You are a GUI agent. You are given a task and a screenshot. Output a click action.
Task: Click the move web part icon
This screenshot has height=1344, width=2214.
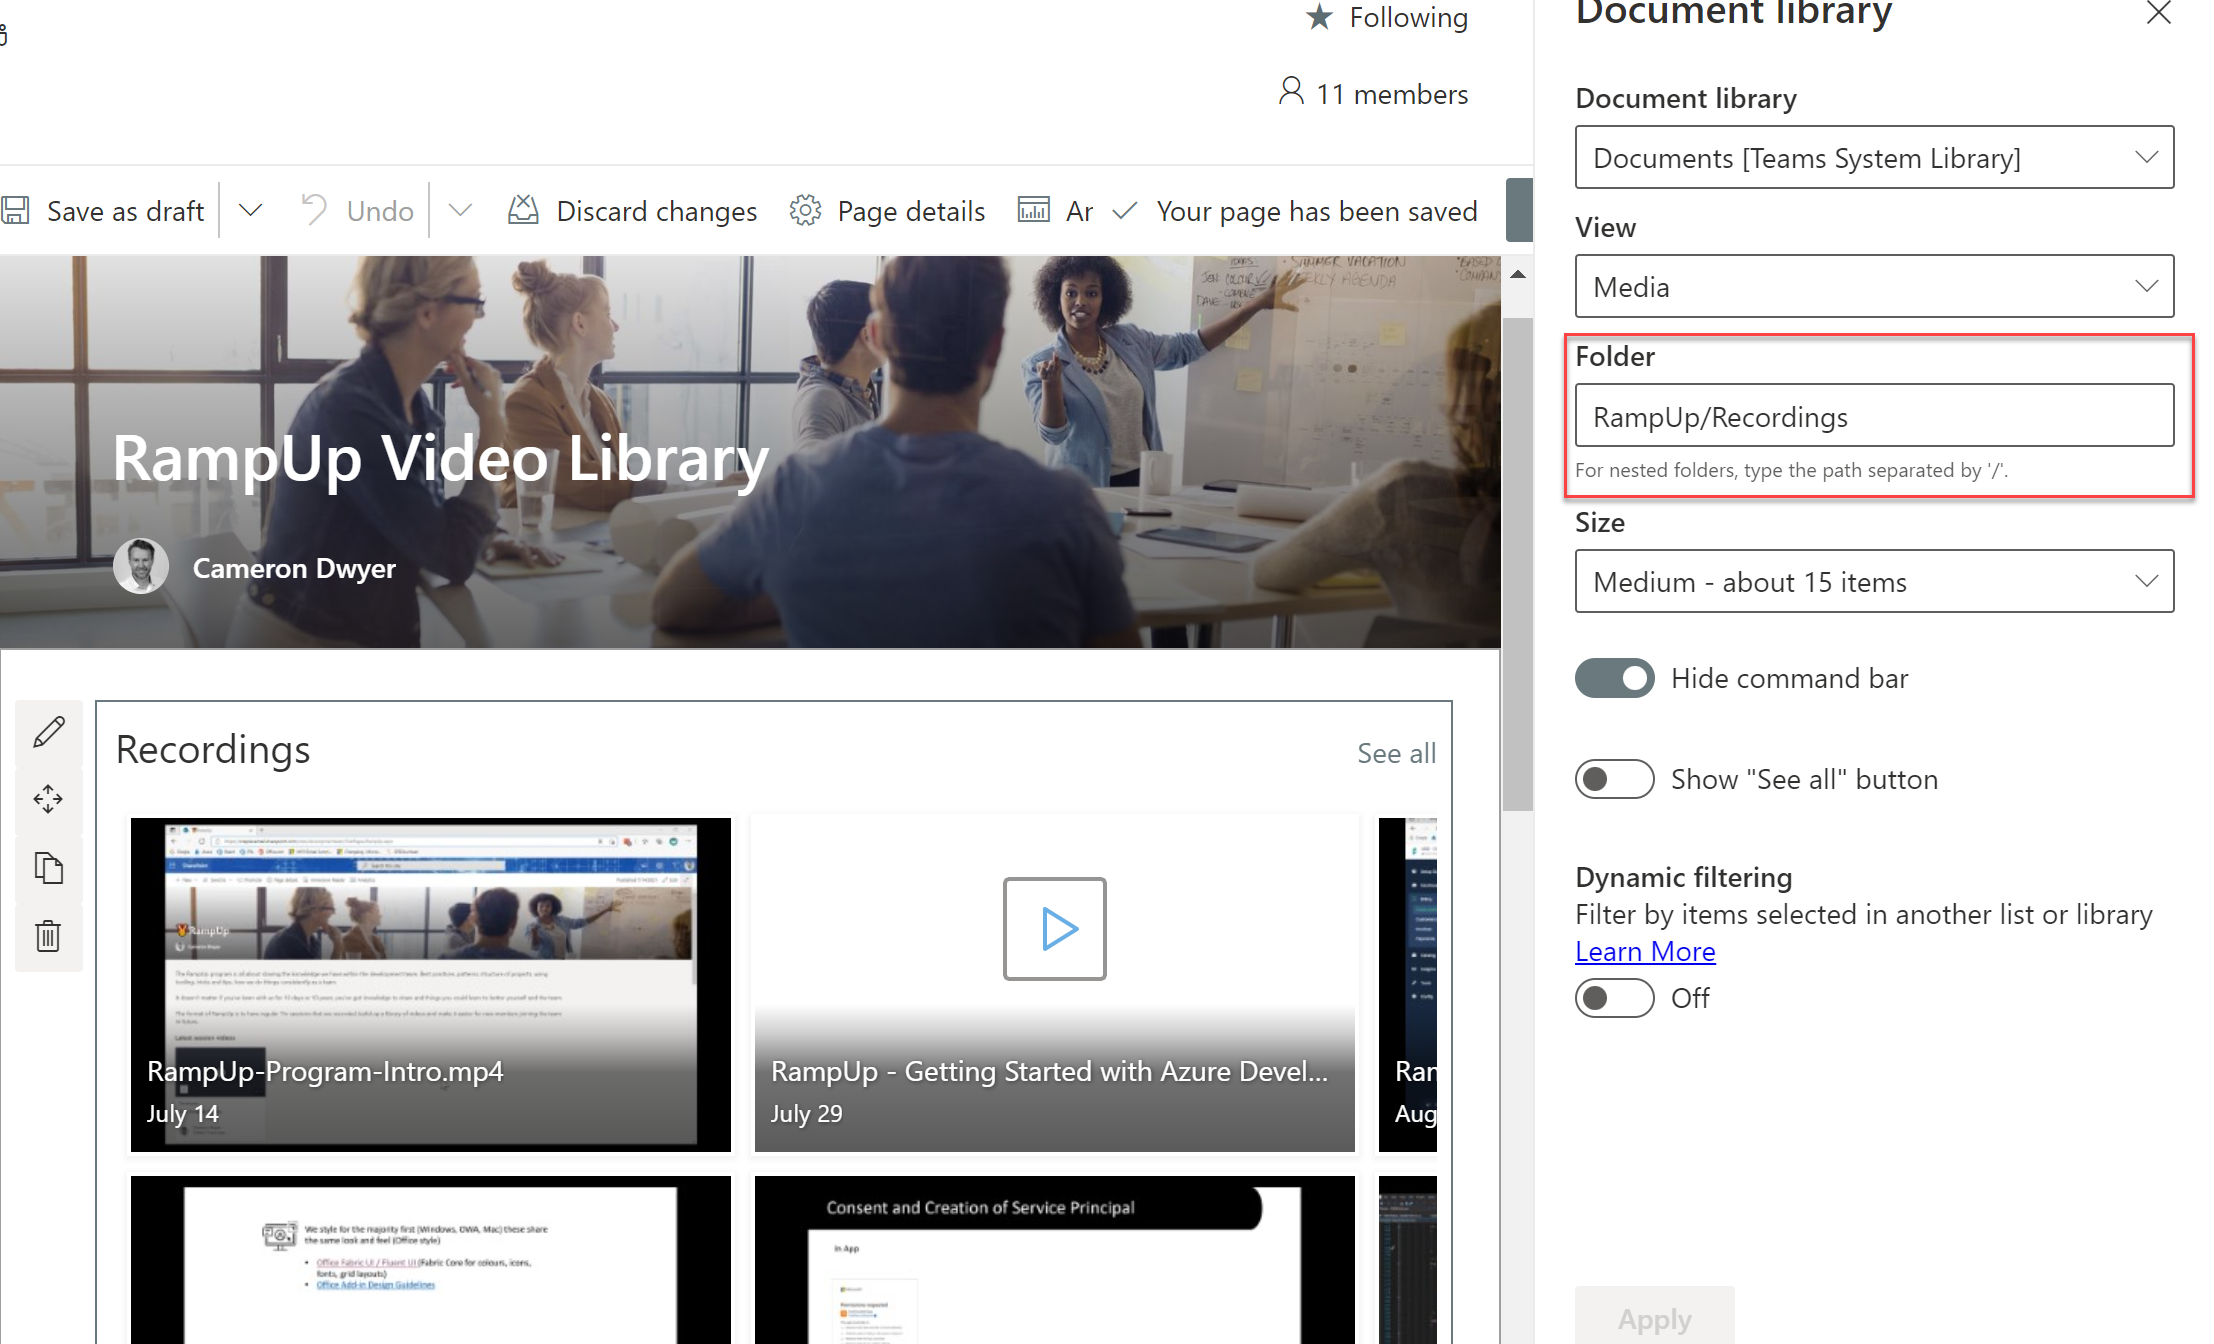coord(48,799)
